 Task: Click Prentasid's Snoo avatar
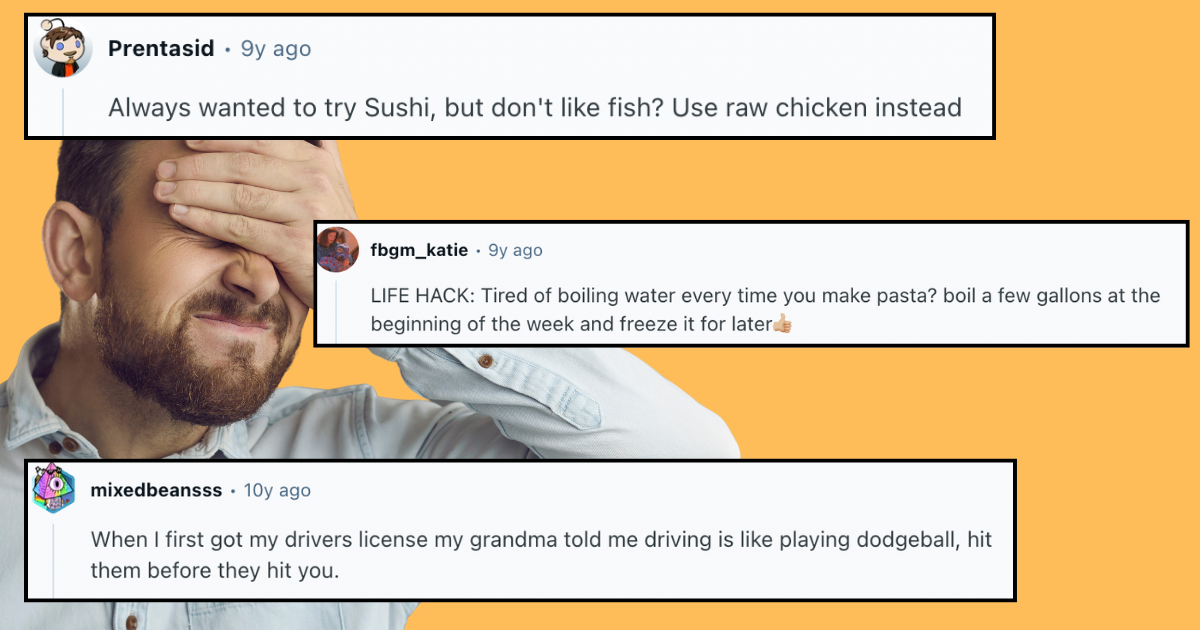click(x=63, y=48)
